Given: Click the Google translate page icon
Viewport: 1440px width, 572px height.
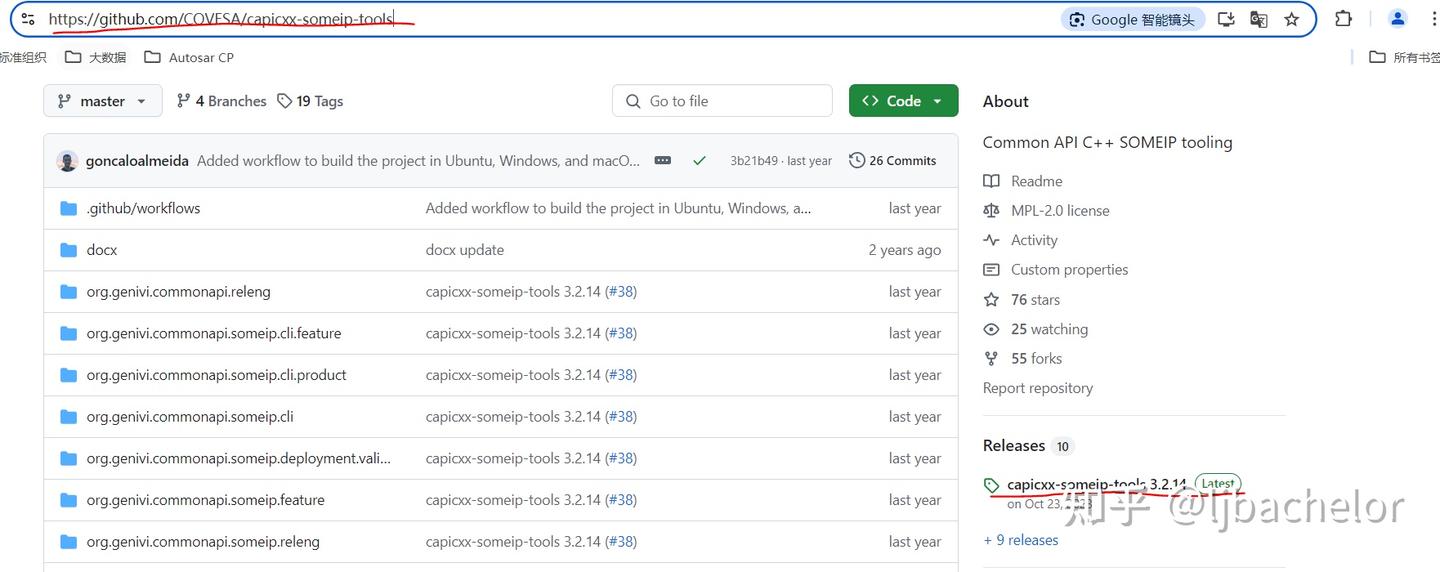Looking at the screenshot, I should 1258,19.
